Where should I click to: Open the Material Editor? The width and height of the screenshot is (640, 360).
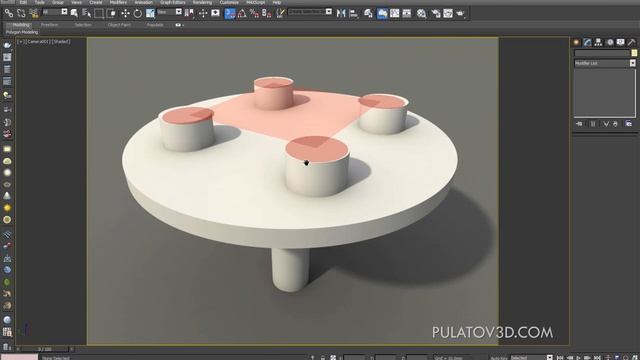[421, 13]
